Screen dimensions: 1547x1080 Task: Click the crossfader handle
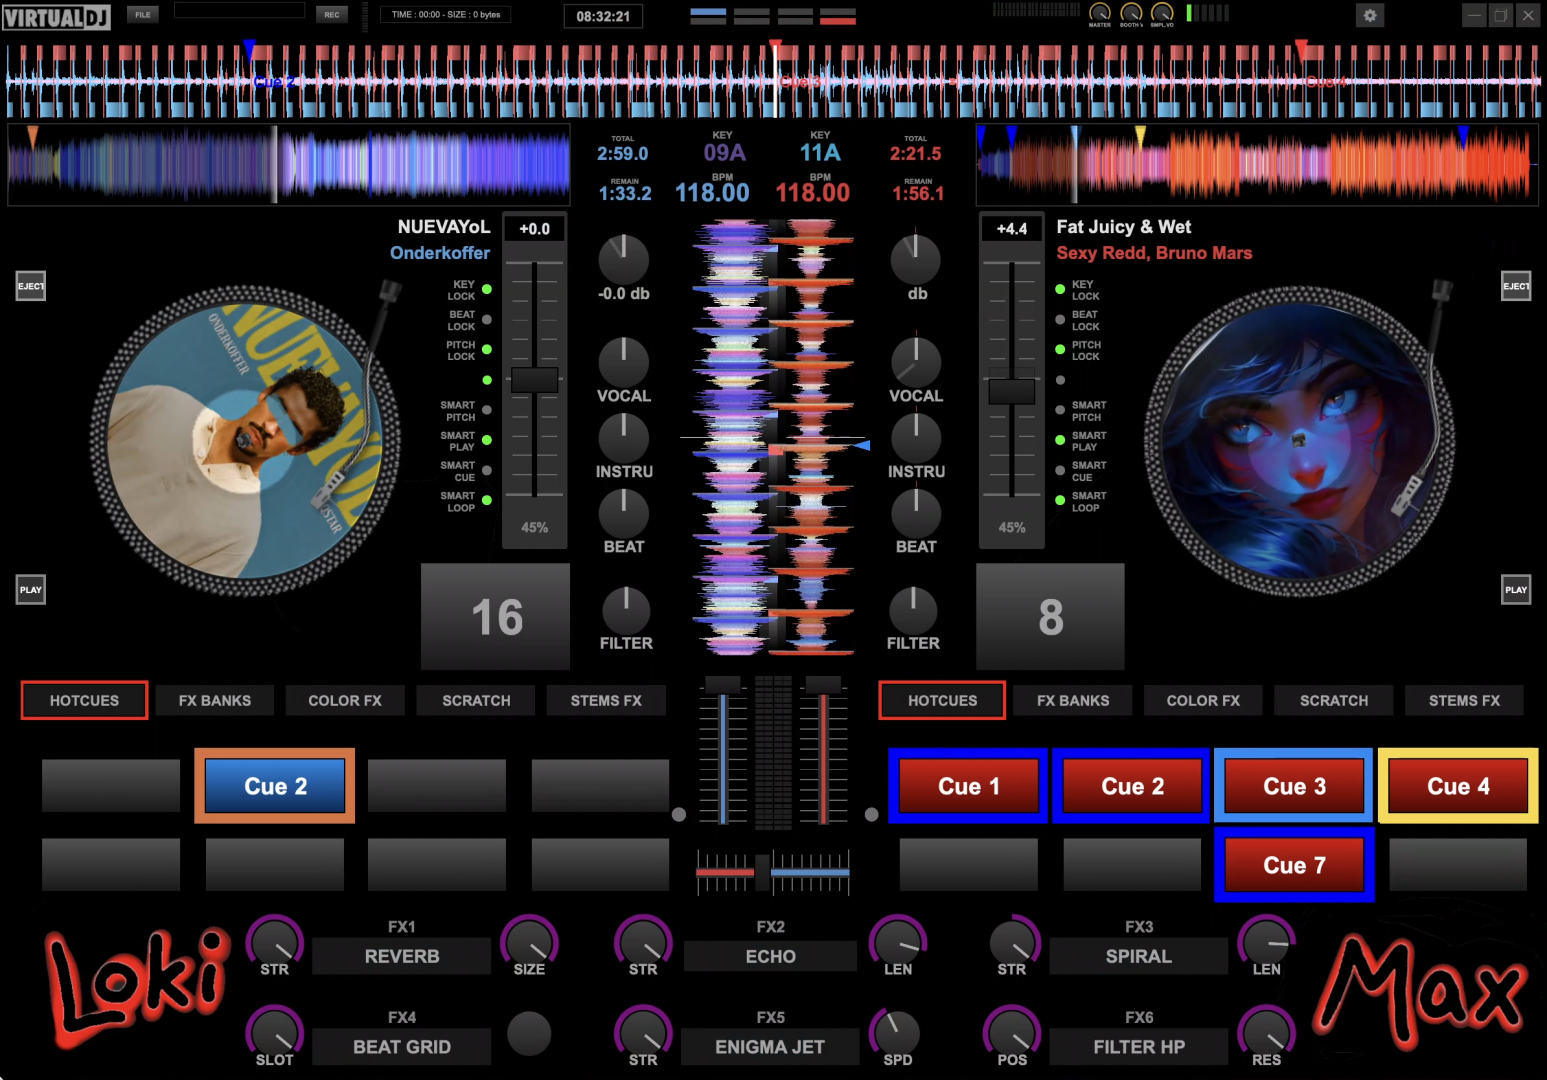[x=763, y=872]
